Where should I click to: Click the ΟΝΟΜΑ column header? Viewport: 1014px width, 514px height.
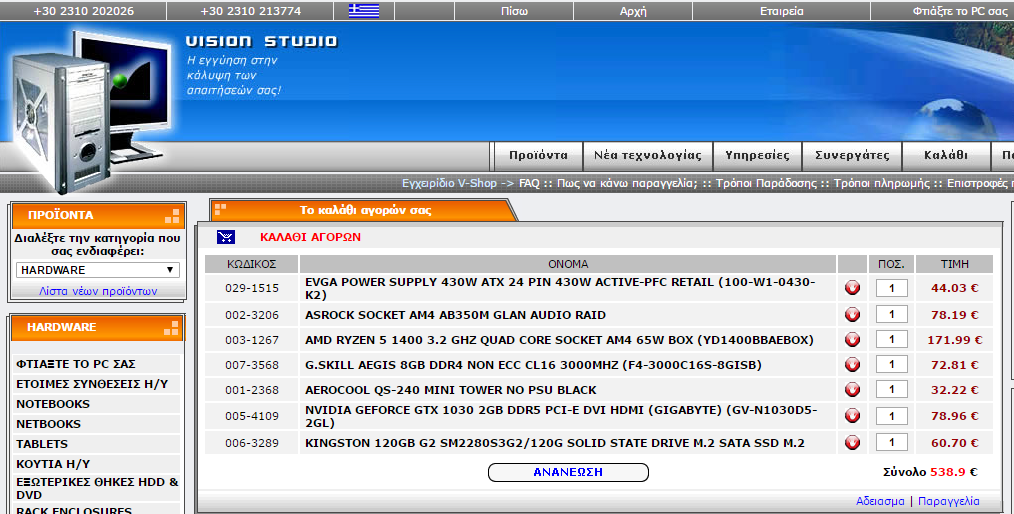tap(568, 264)
